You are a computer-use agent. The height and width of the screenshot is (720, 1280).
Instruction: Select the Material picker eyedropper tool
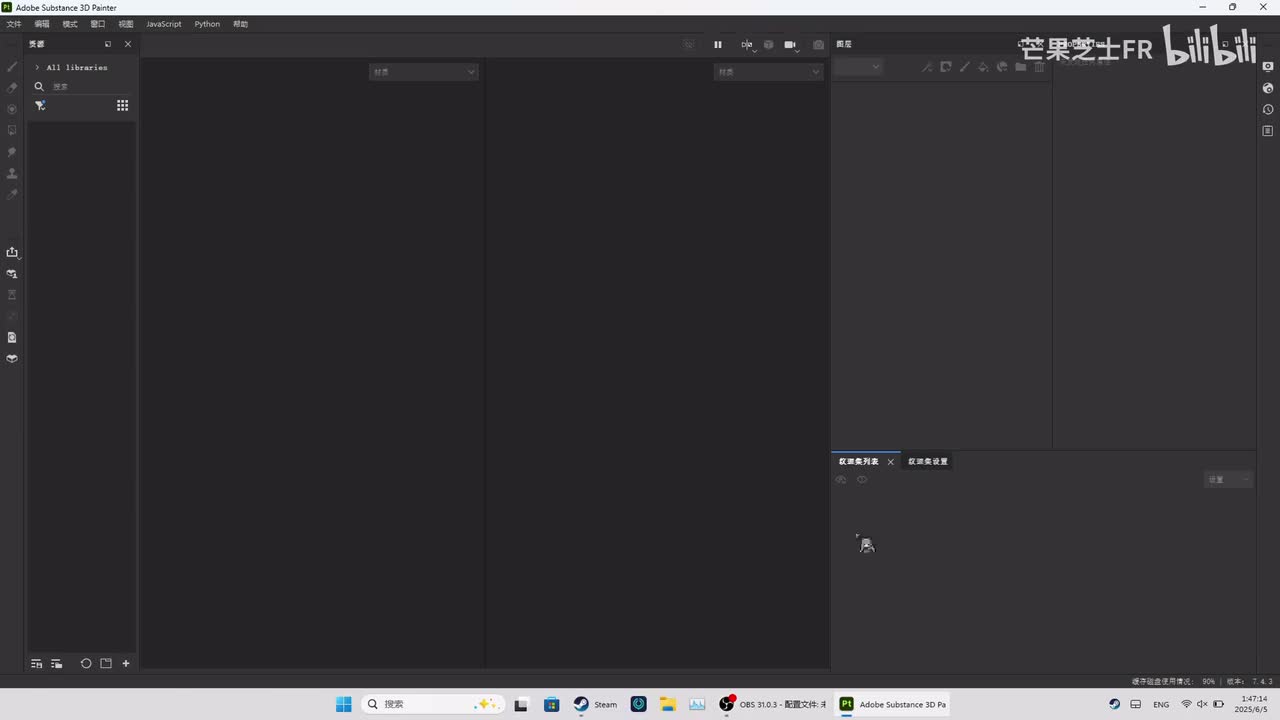(12, 194)
